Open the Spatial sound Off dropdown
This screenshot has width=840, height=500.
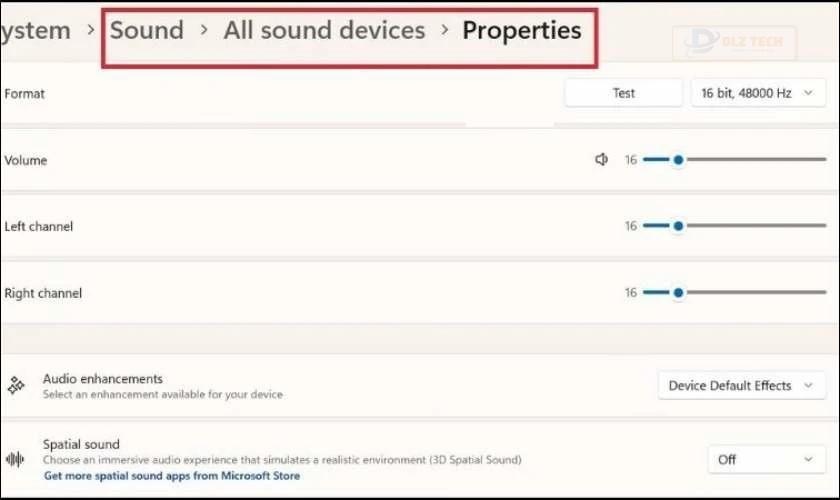point(767,459)
